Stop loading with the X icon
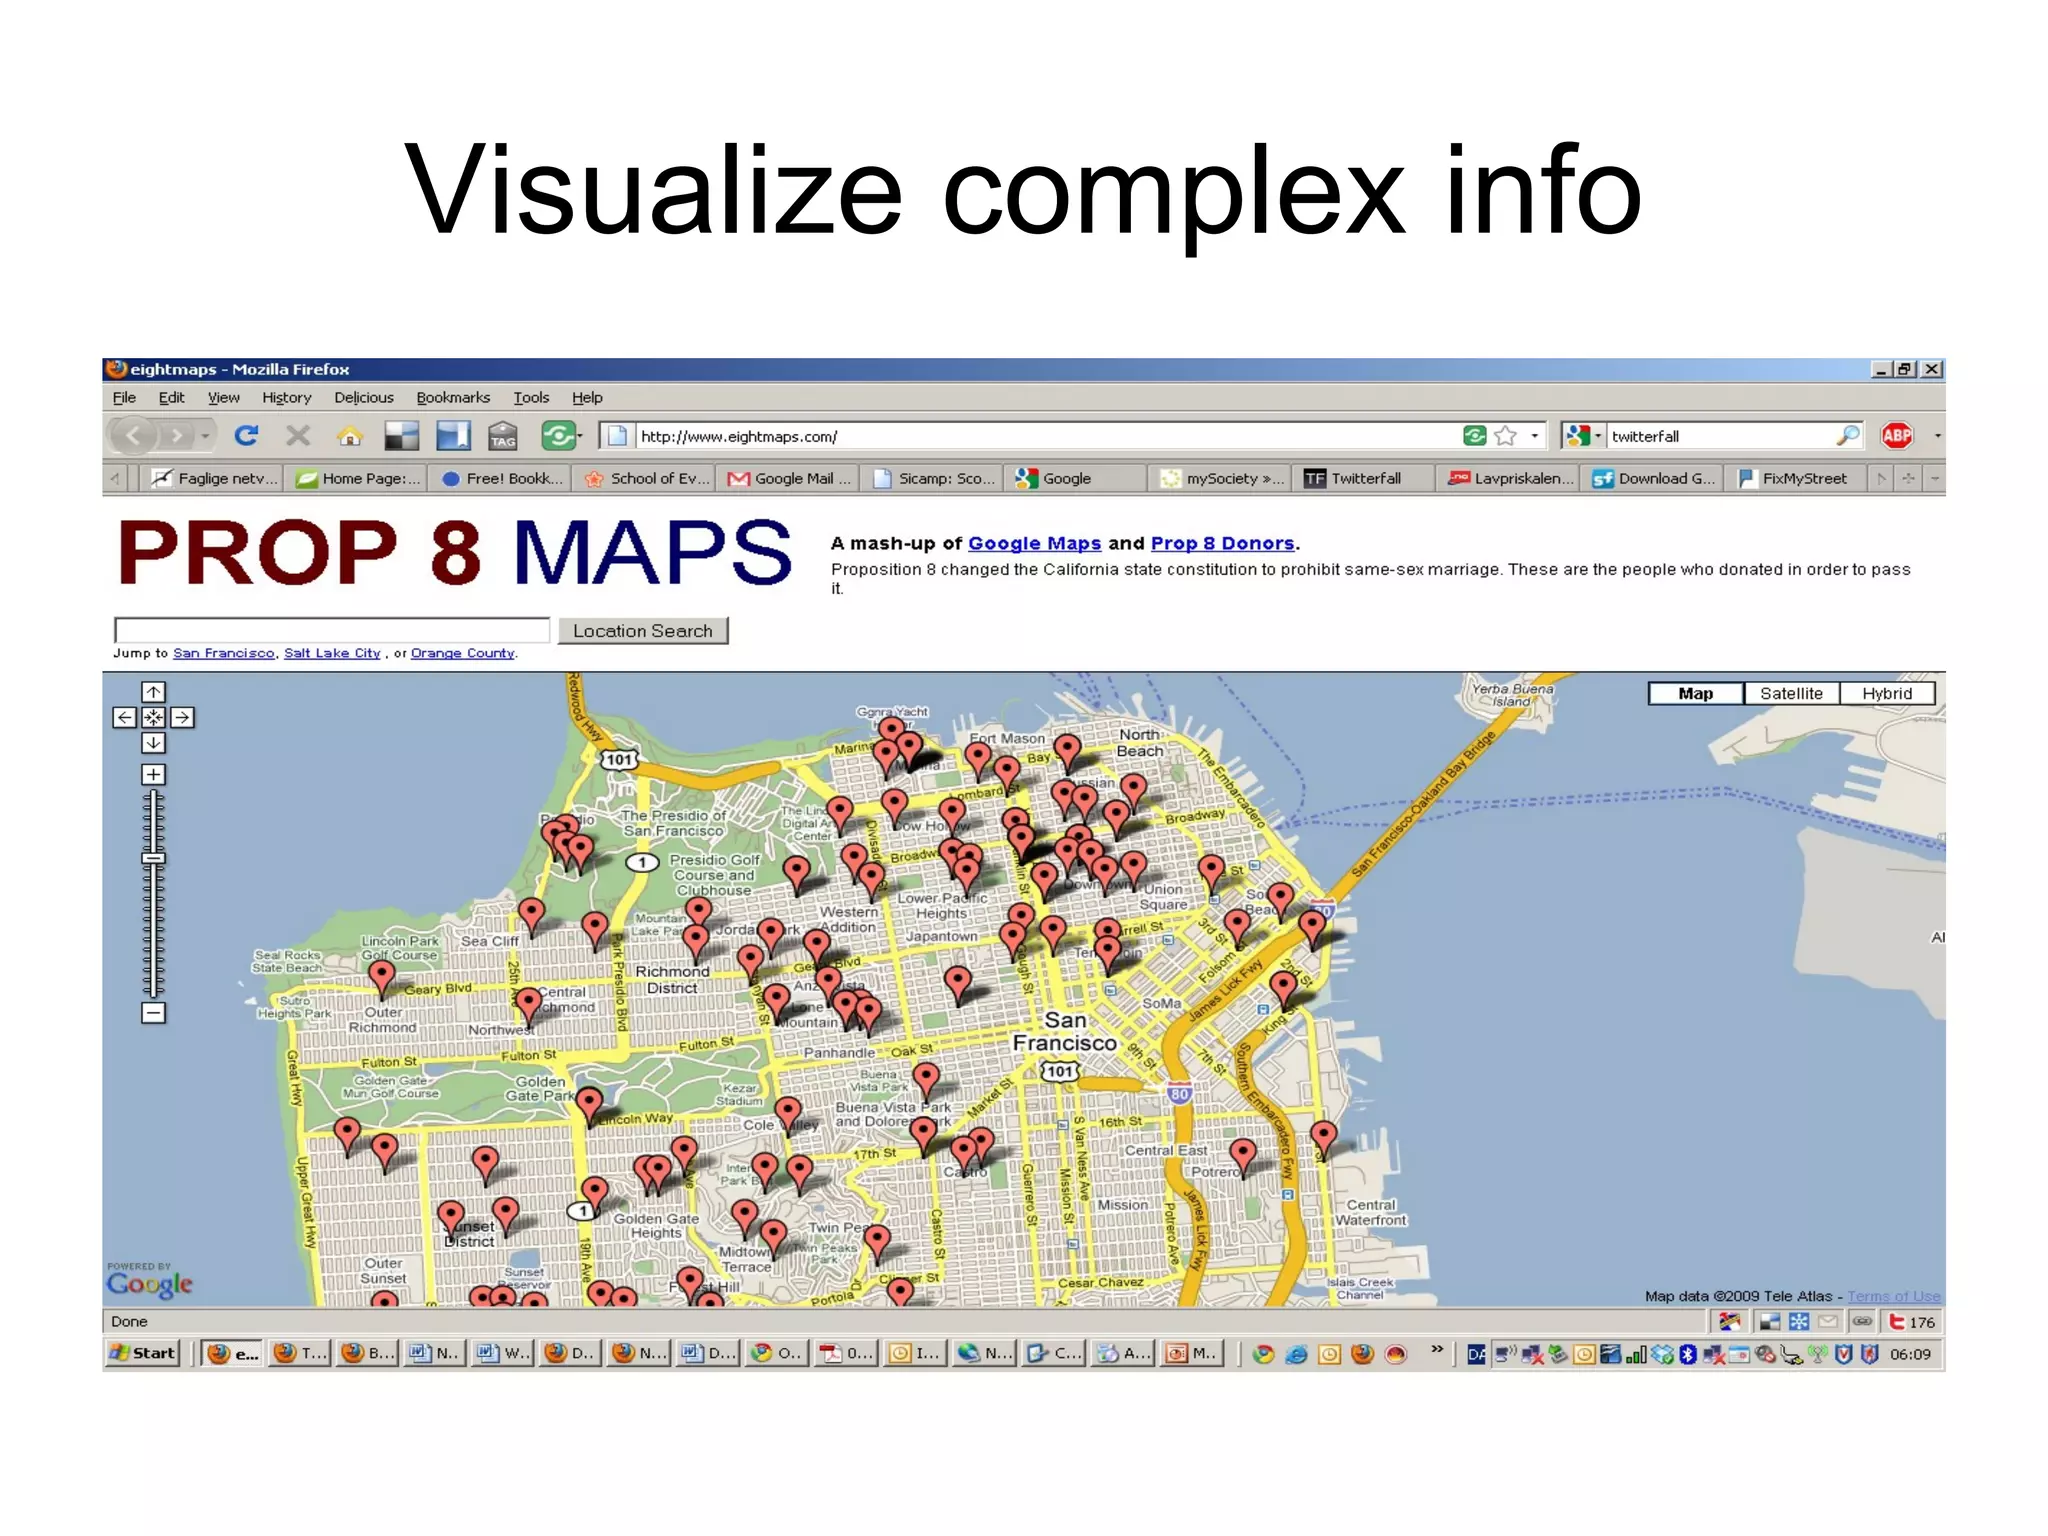The width and height of the screenshot is (2048, 1536). point(298,436)
